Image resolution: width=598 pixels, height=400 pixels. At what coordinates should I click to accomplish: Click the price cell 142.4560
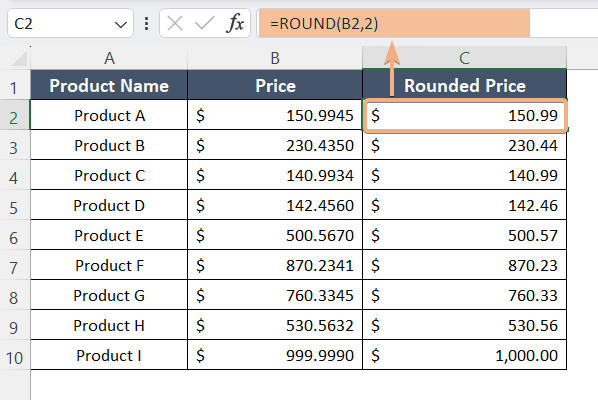(x=275, y=205)
